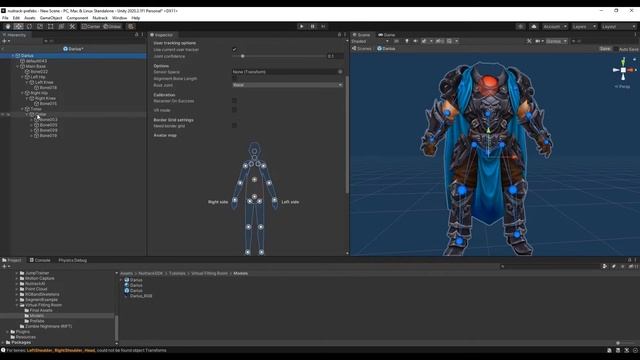This screenshot has height=360, width=640.
Task: Click the Step frame button
Action: pos(323,27)
